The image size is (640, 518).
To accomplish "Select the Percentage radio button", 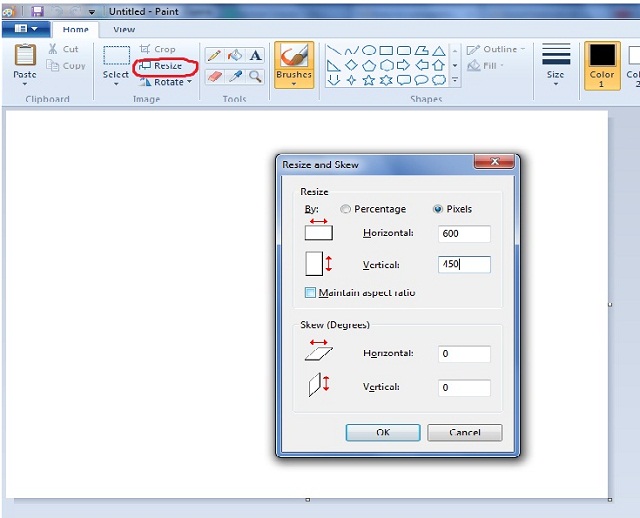I will pyautogui.click(x=346, y=209).
